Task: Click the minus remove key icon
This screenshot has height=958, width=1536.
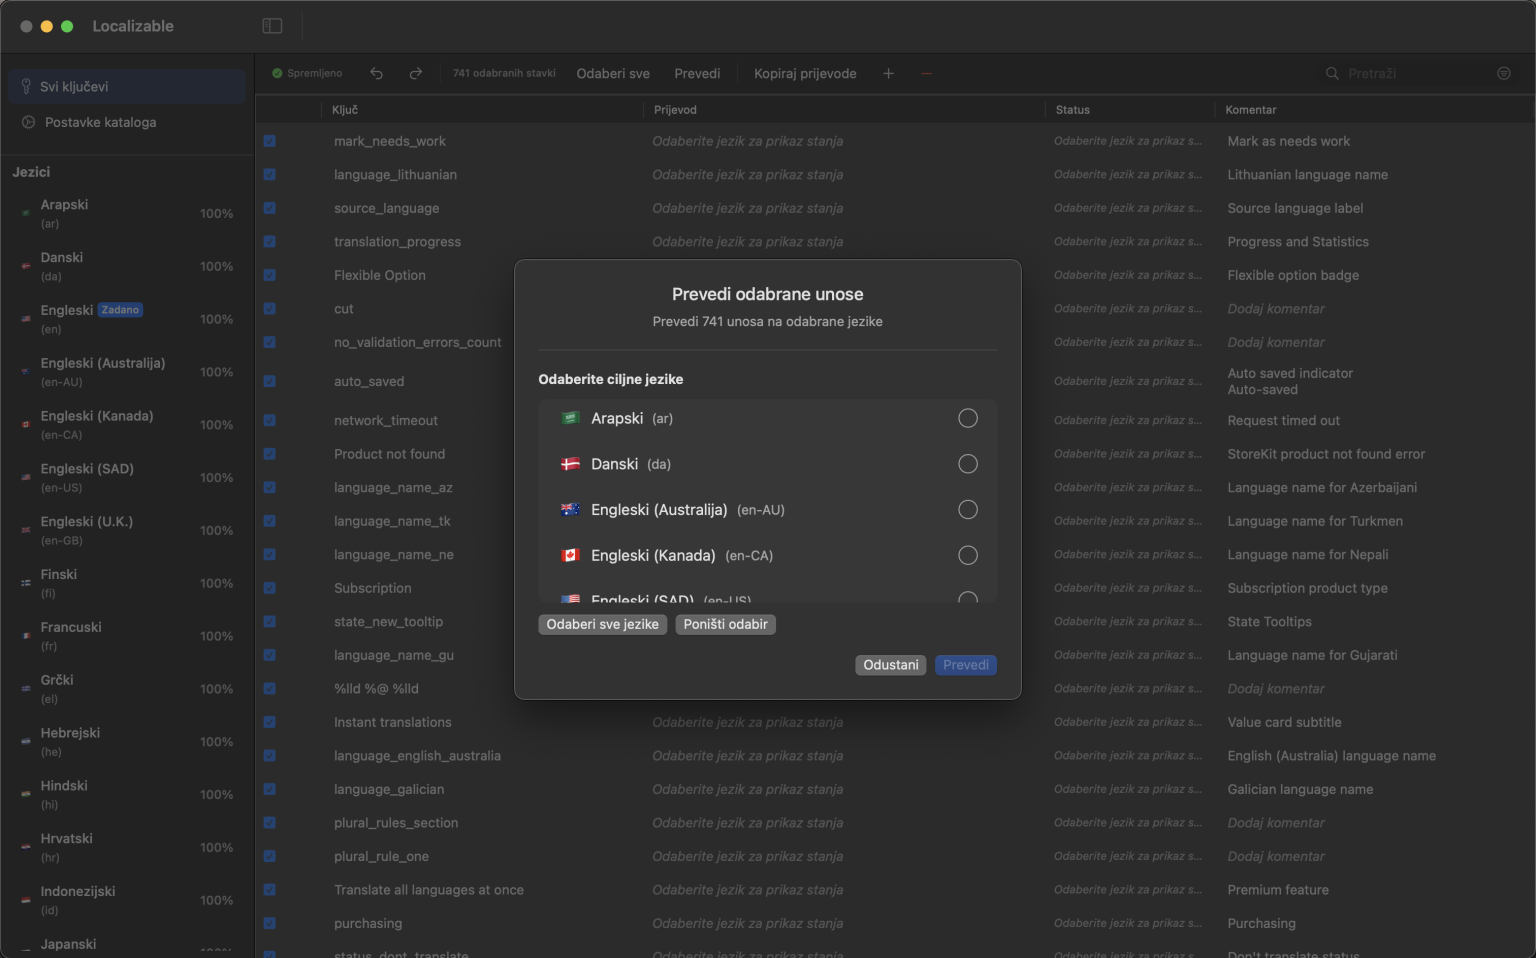Action: pyautogui.click(x=926, y=73)
